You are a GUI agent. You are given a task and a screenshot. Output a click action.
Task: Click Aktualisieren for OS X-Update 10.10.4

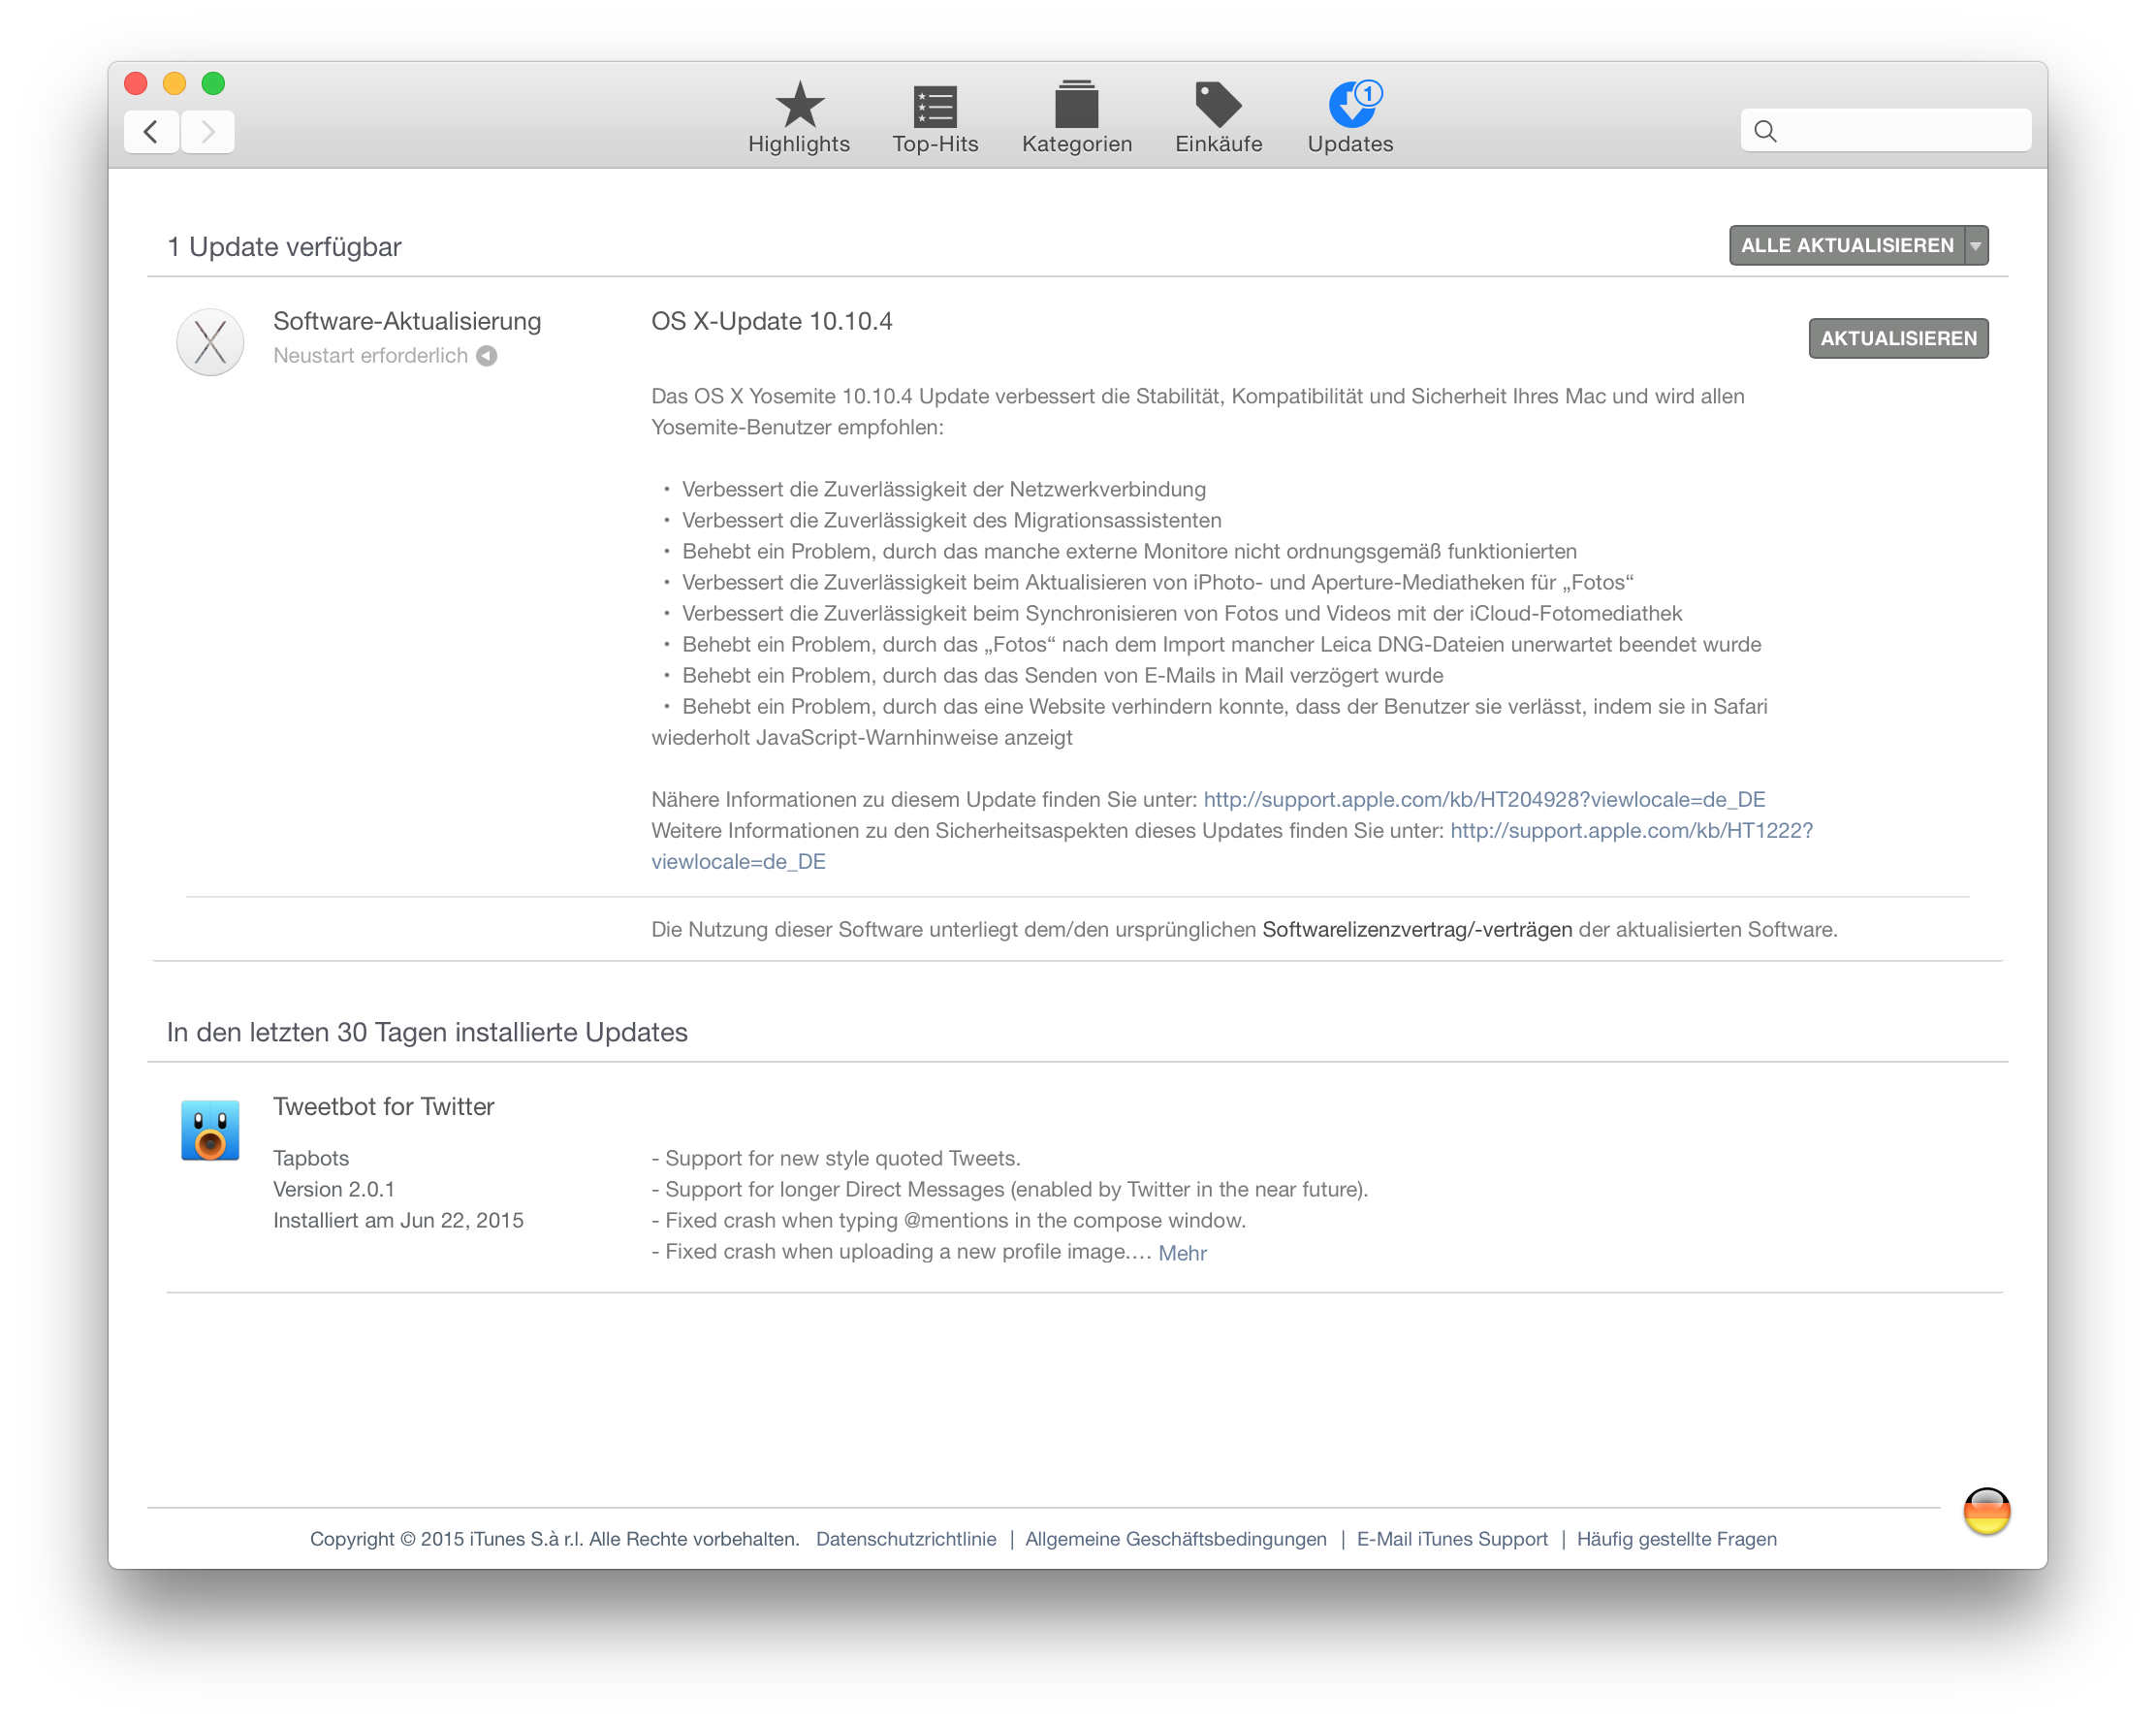coord(1898,338)
